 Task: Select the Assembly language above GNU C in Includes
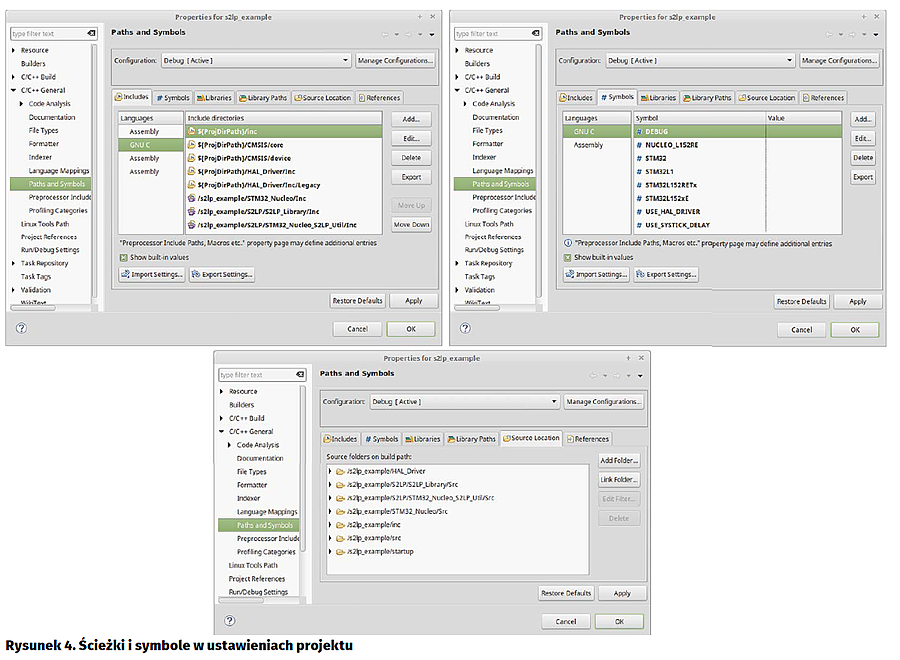point(144,132)
